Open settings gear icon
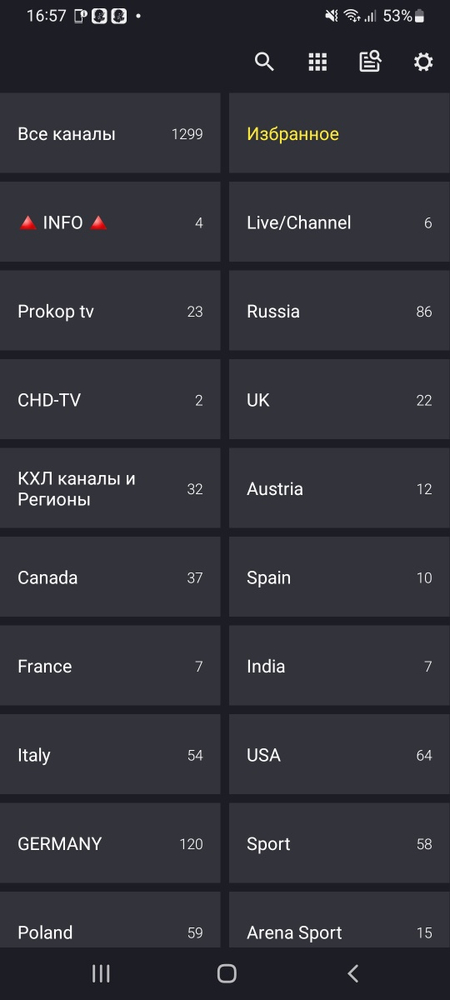 (423, 62)
